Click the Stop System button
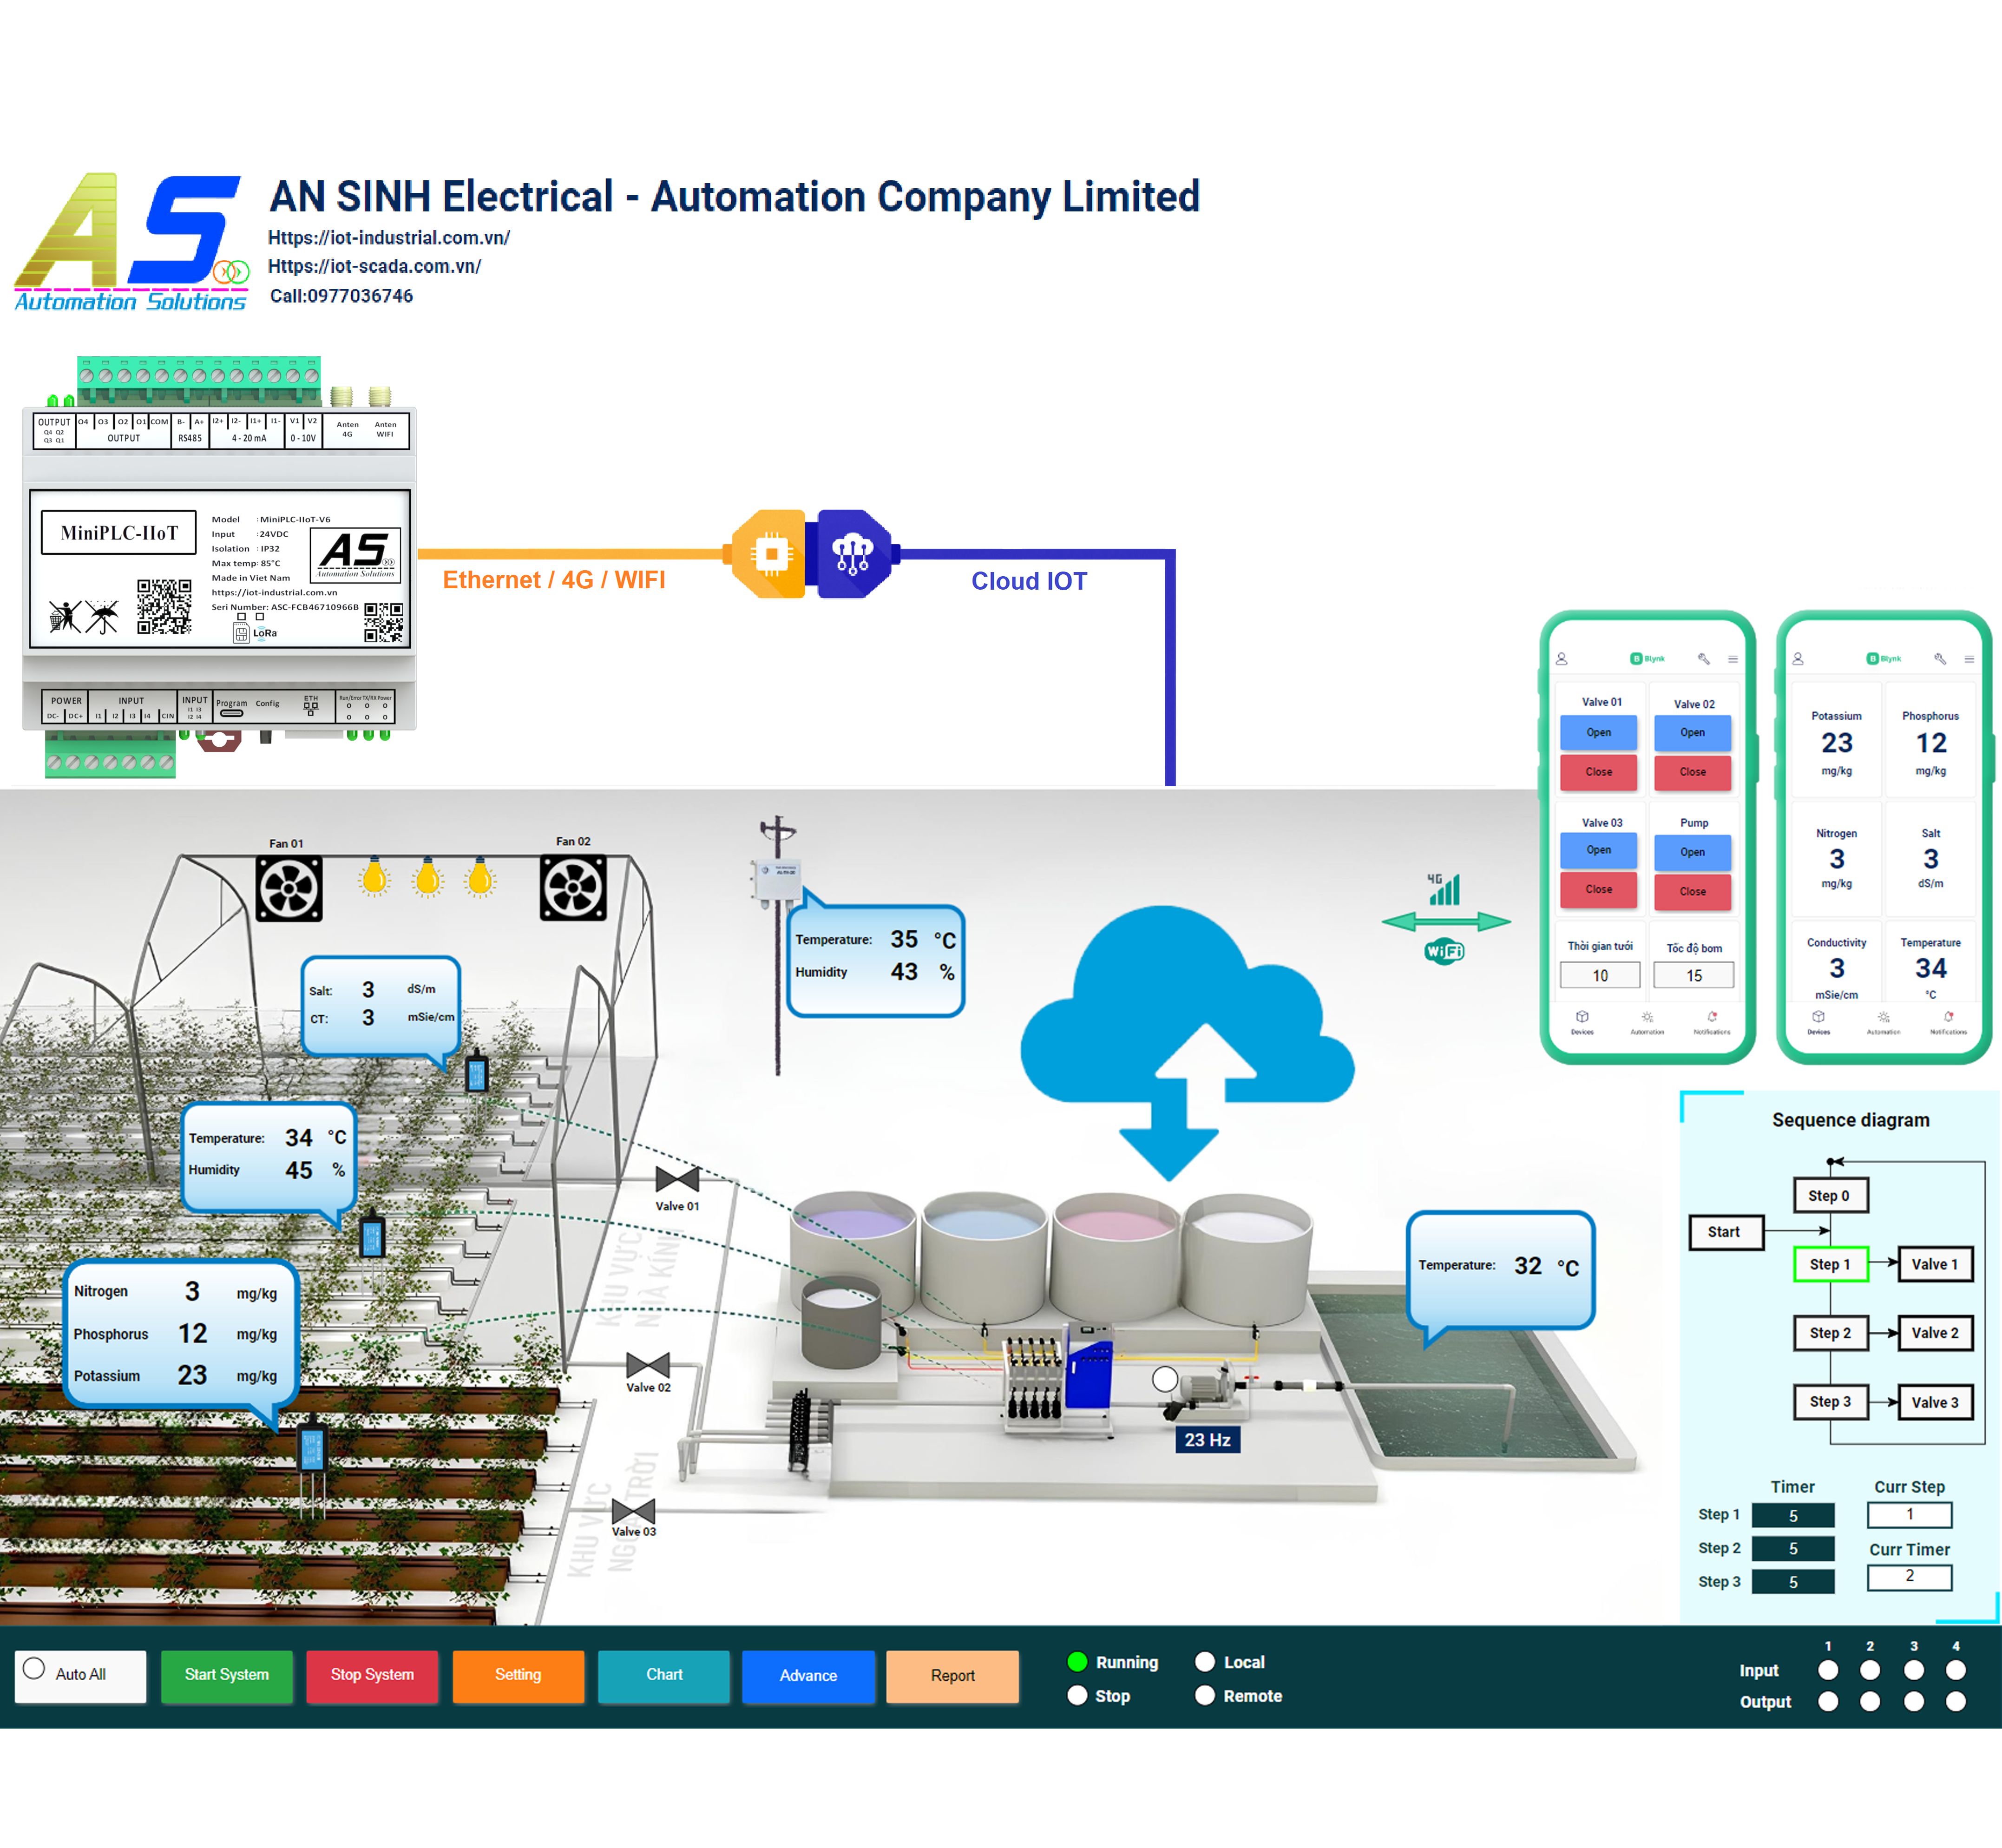This screenshot has height=1848, width=2002. pyautogui.click(x=372, y=1675)
